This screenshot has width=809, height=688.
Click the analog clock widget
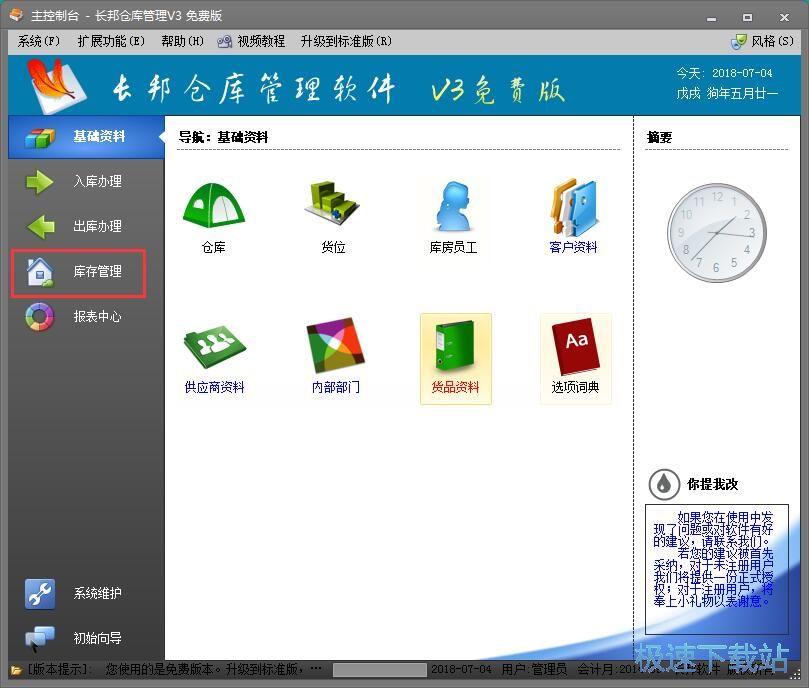pos(717,233)
